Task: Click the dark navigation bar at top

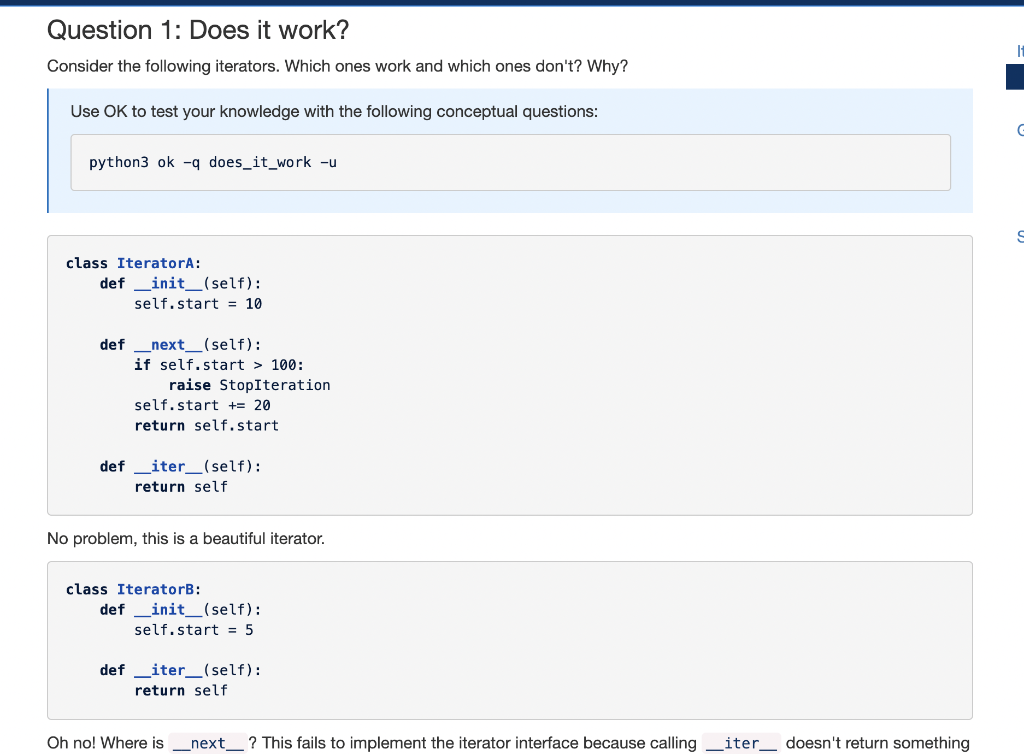Action: [512, 5]
